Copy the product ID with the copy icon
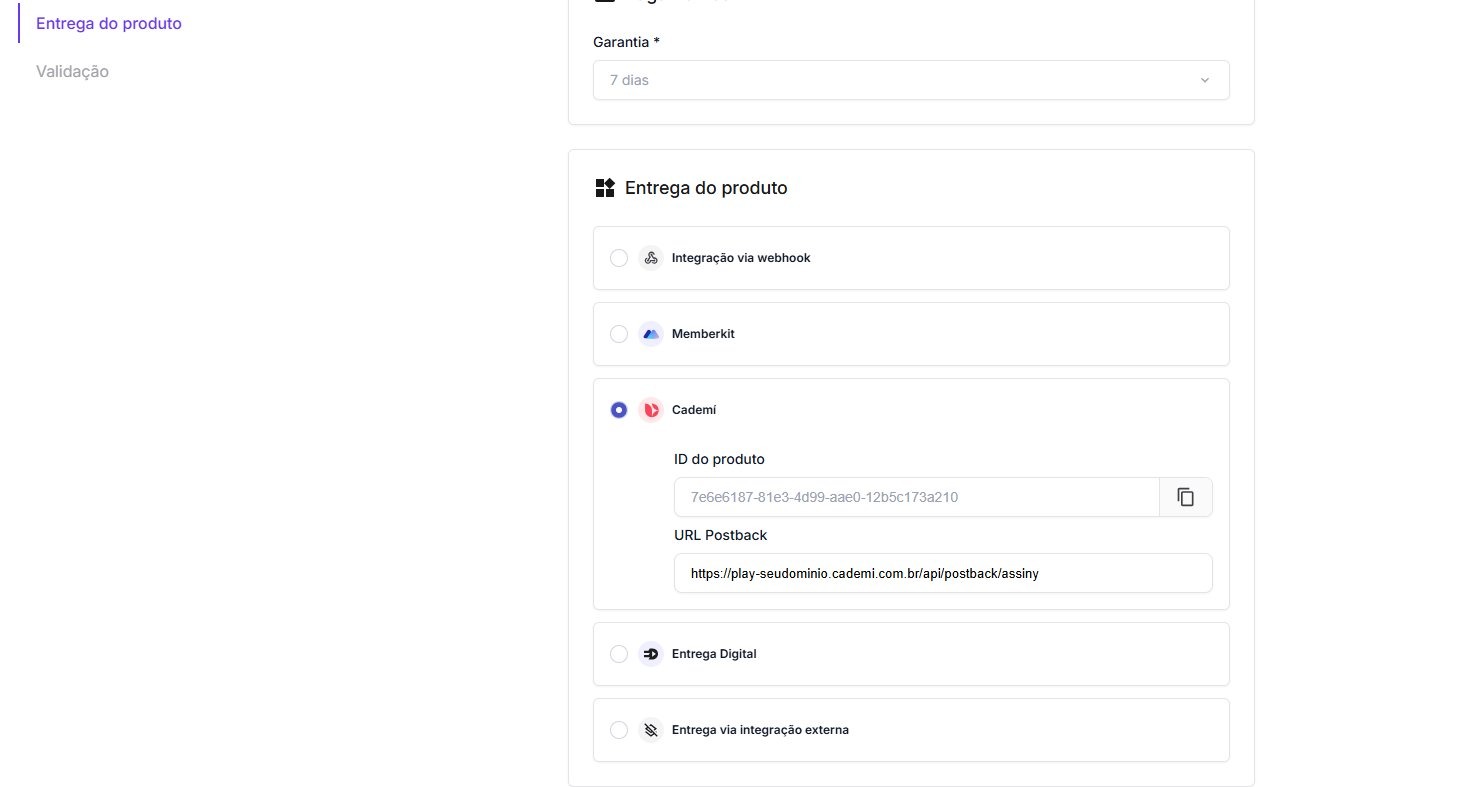Image resolution: width=1464 pixels, height=787 pixels. pyautogui.click(x=1186, y=497)
